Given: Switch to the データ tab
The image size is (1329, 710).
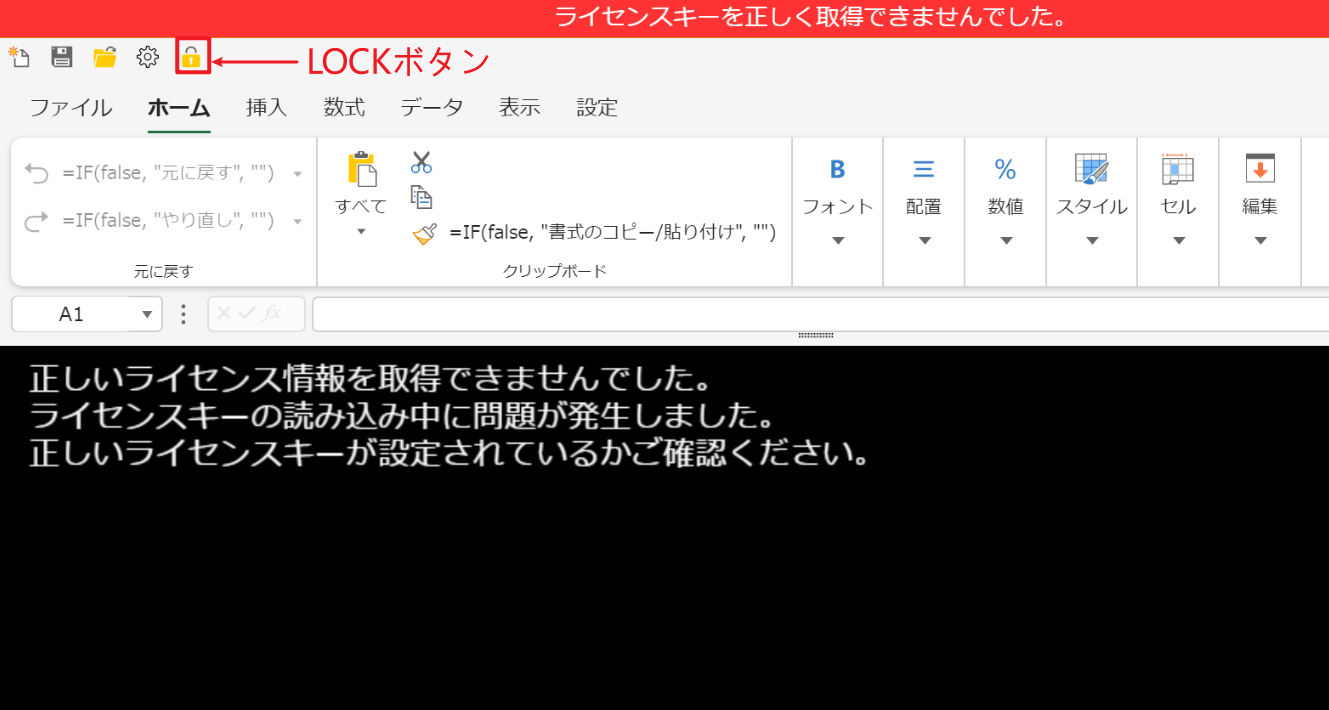Looking at the screenshot, I should pyautogui.click(x=432, y=108).
